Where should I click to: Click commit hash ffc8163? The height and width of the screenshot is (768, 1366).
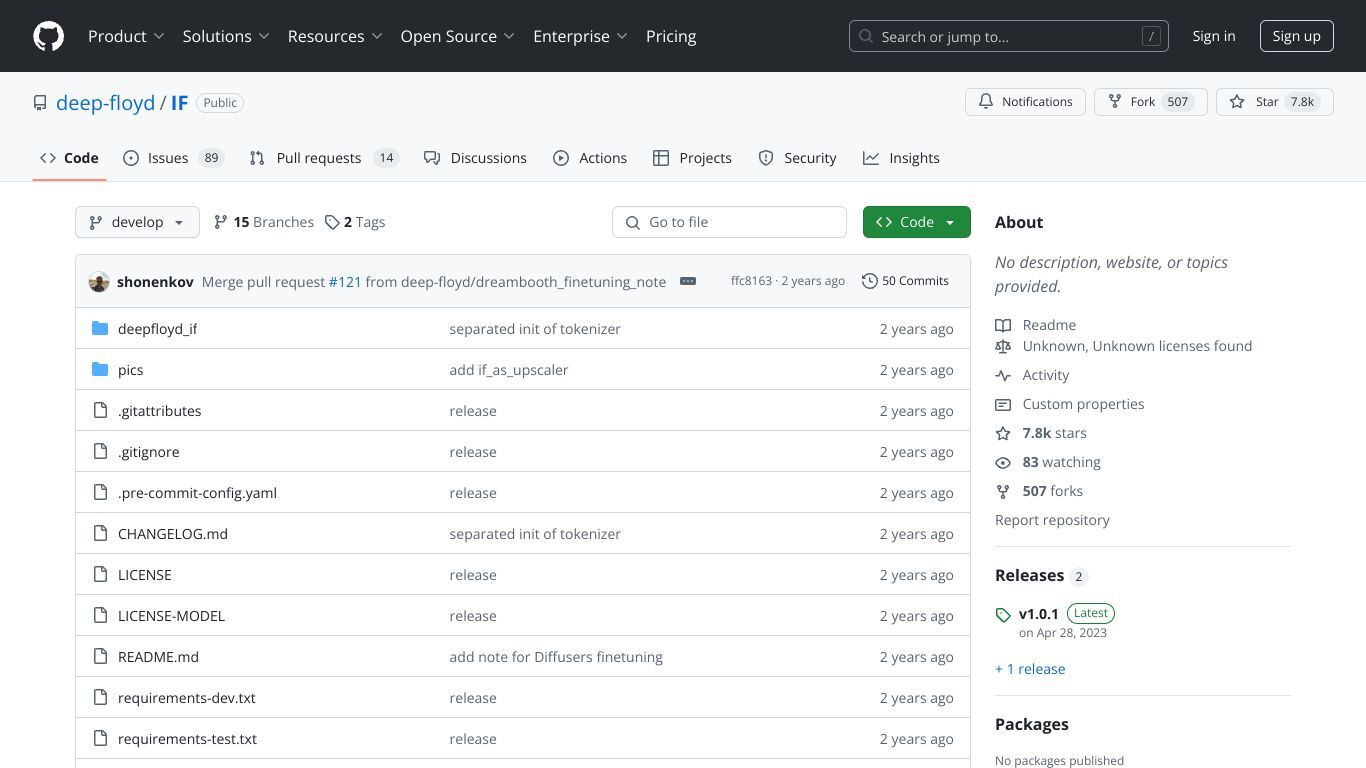tap(751, 281)
